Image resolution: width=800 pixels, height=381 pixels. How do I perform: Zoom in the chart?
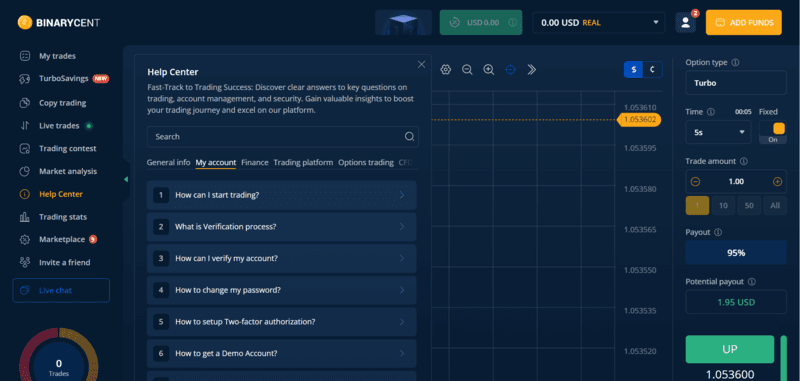click(x=489, y=70)
